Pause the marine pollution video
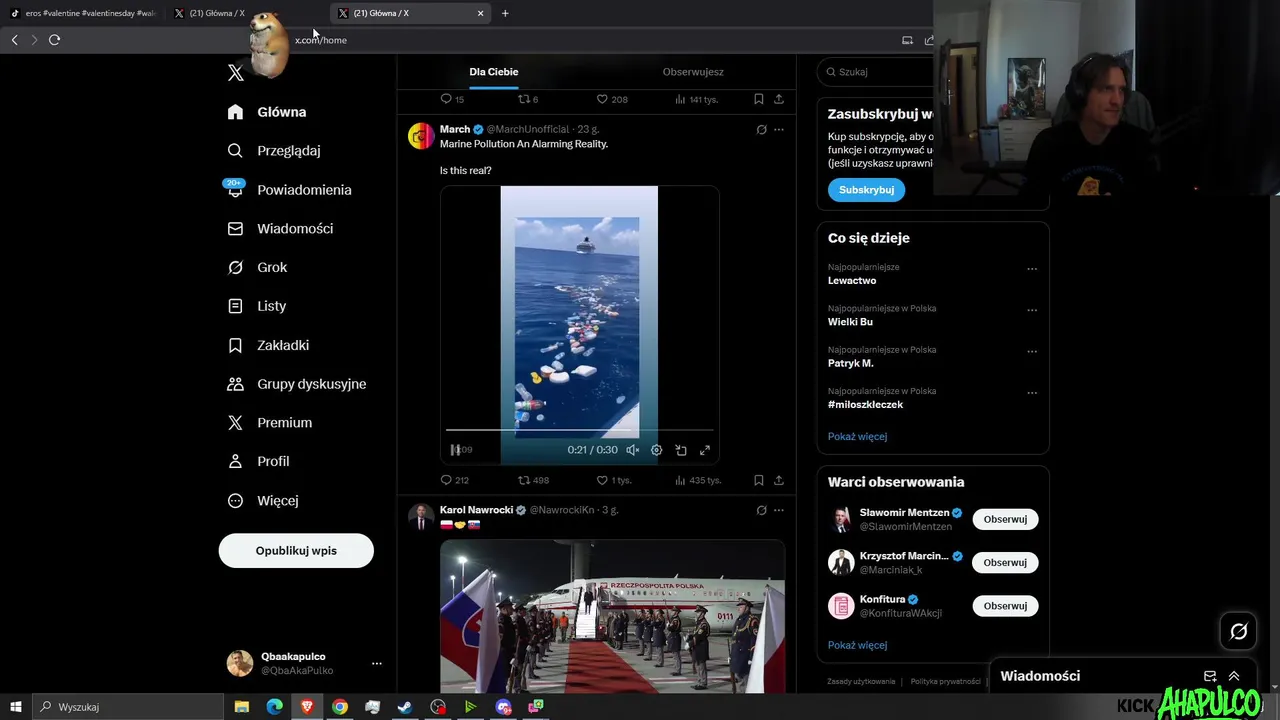 point(455,450)
